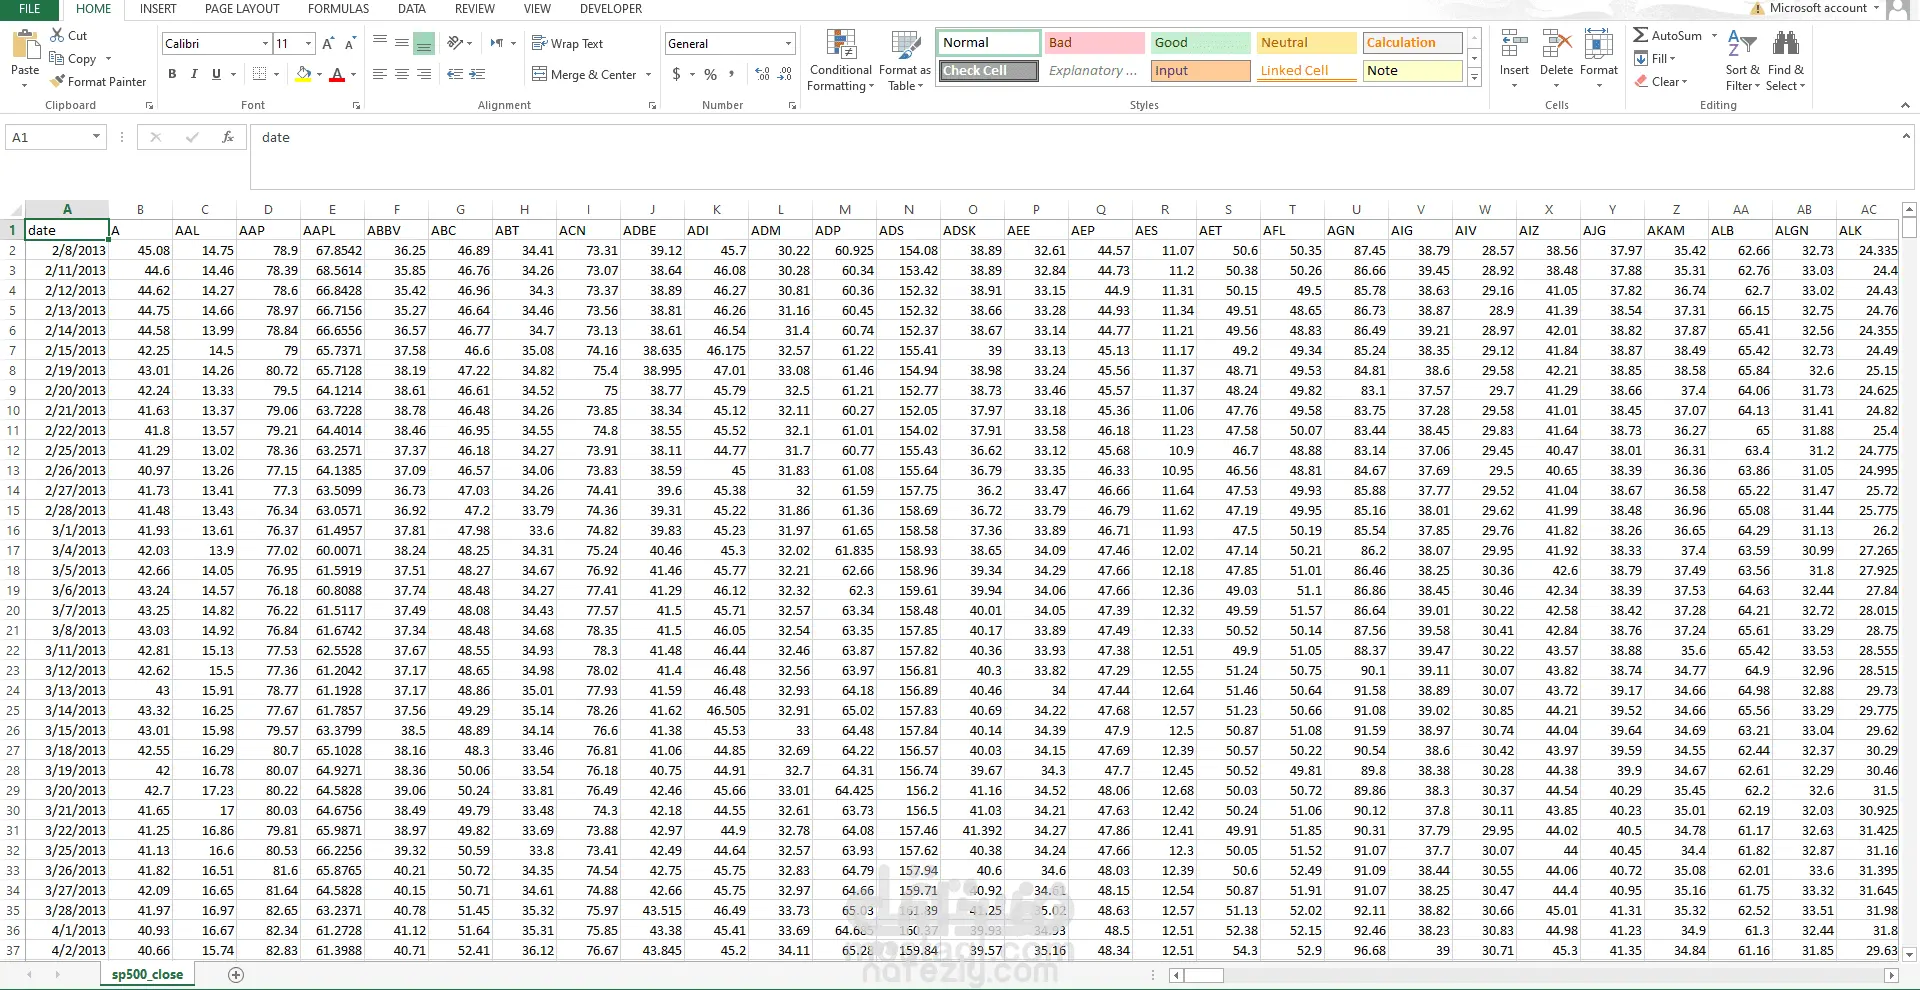Apply percent style to cells
1920x990 pixels.
[x=711, y=74]
